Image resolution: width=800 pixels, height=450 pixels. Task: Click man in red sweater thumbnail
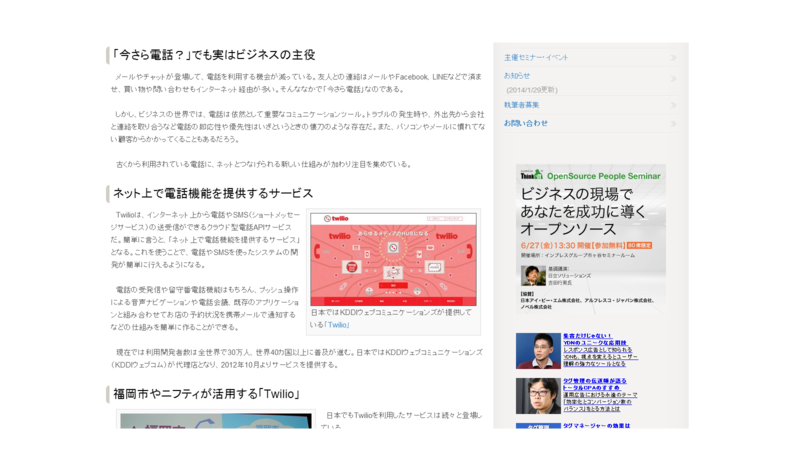538,351
